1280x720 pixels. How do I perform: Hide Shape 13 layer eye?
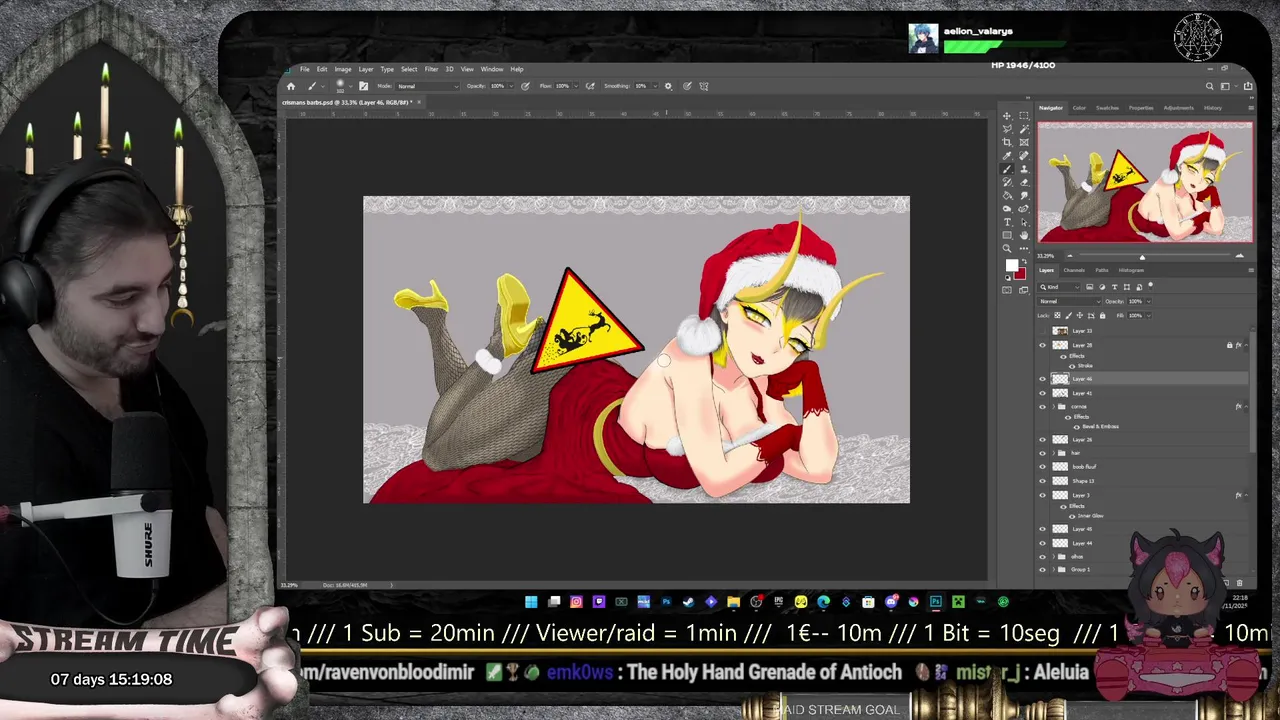[x=1042, y=481]
